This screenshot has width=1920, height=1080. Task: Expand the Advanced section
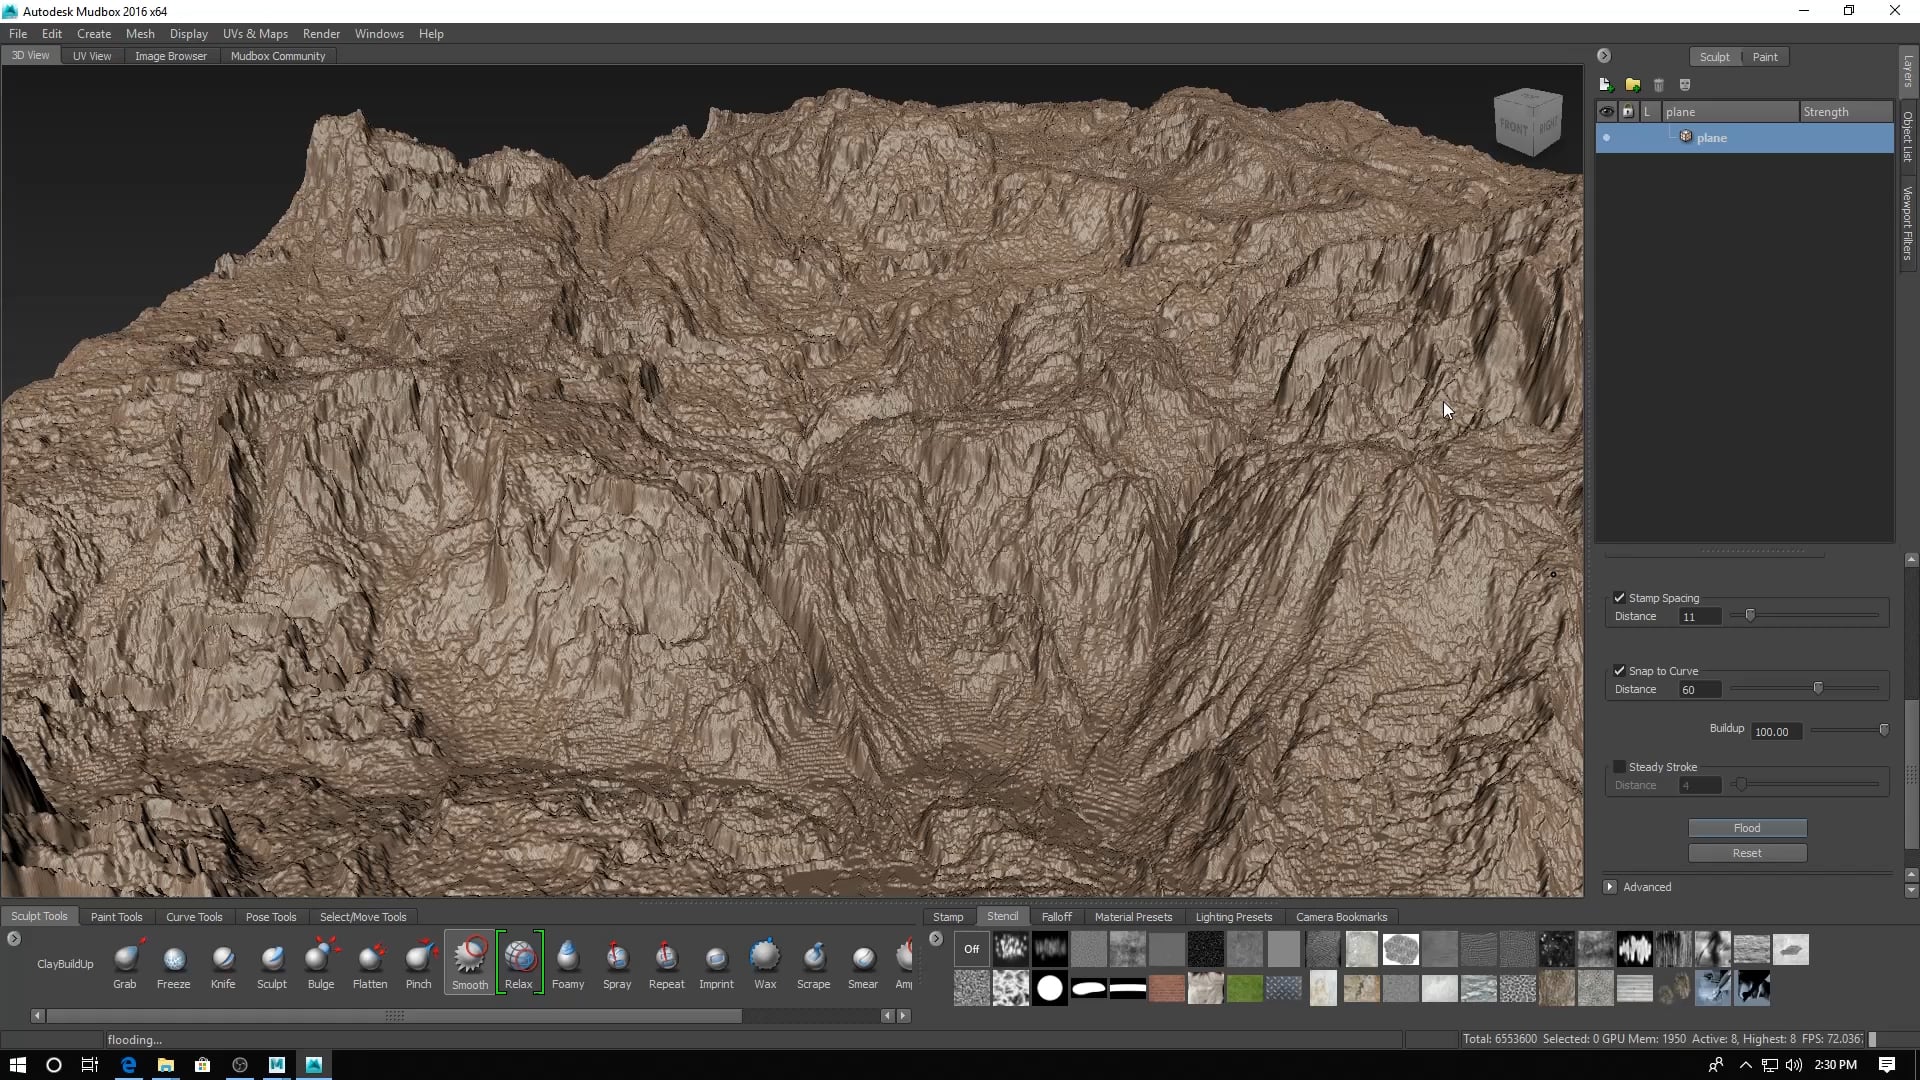(x=1611, y=886)
